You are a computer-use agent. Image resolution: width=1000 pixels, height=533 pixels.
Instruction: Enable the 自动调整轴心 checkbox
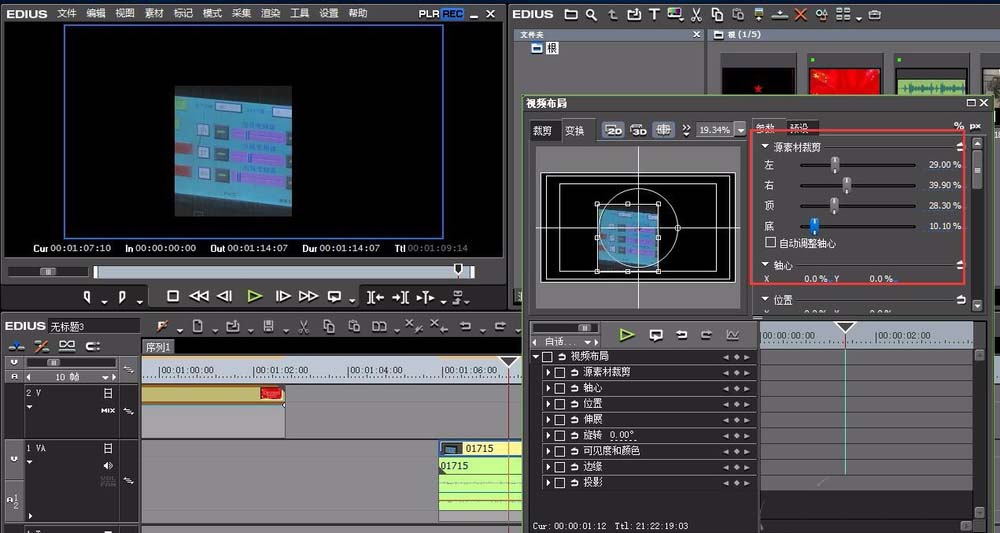click(770, 243)
